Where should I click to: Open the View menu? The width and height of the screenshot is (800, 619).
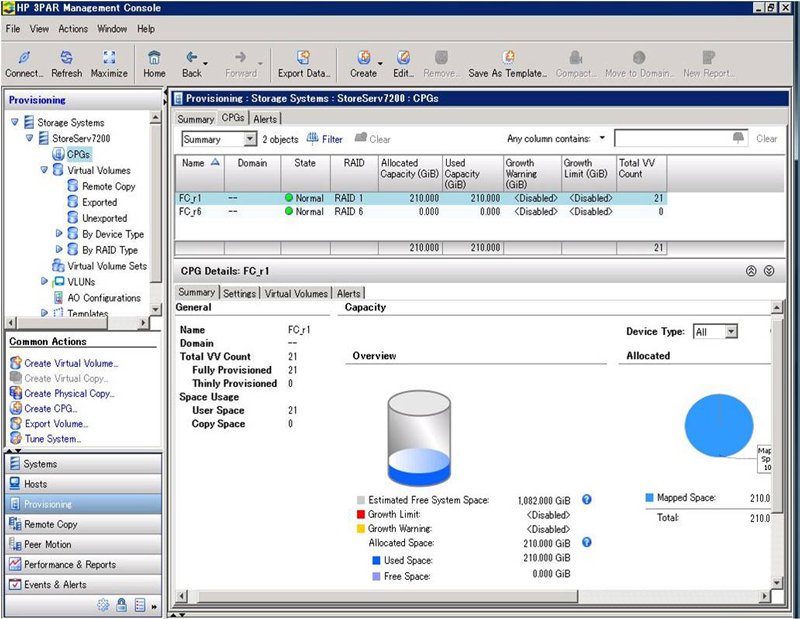pos(39,29)
